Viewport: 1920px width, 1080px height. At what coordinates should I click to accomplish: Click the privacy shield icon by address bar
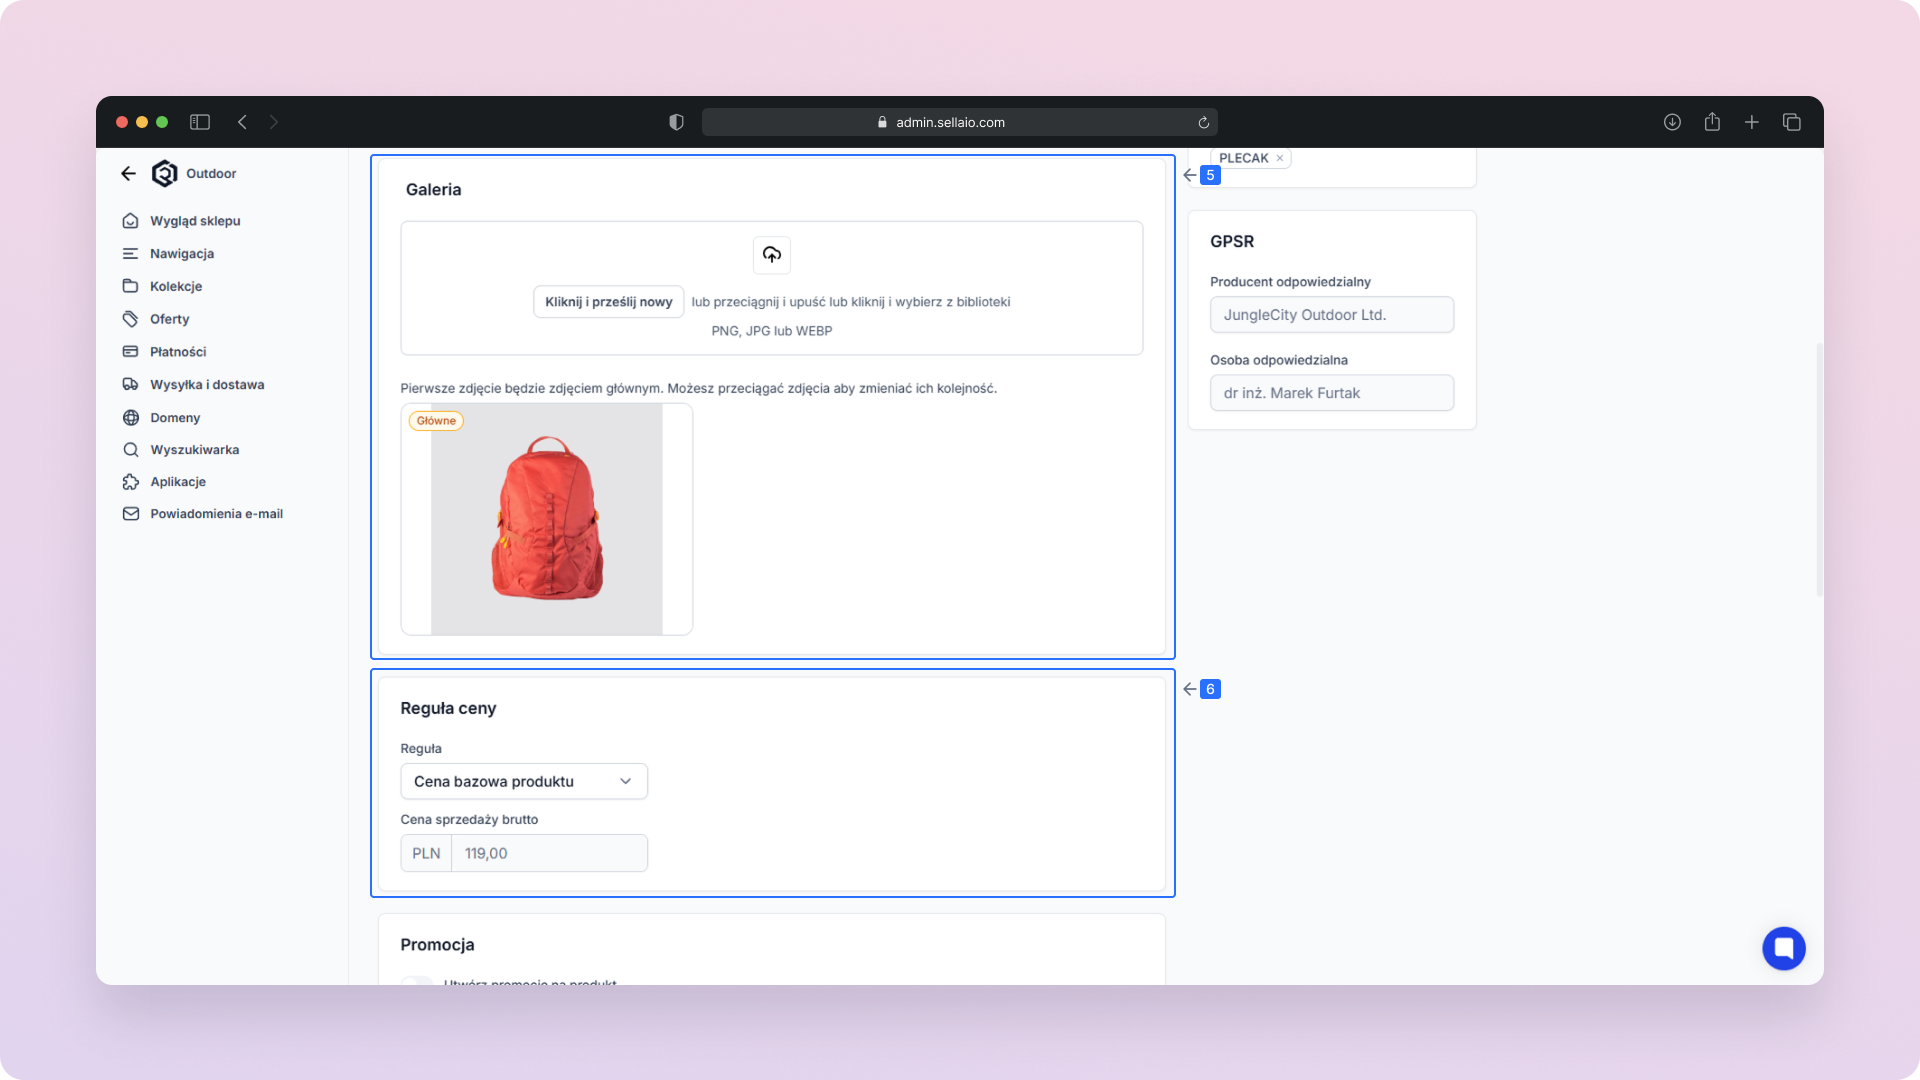click(676, 122)
